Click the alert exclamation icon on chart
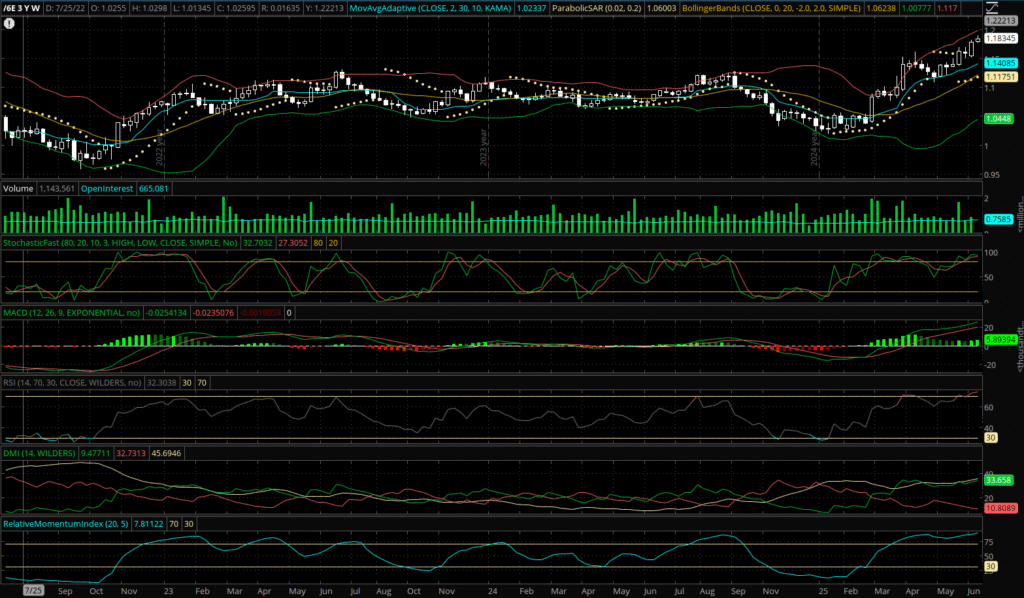 pos(9,24)
